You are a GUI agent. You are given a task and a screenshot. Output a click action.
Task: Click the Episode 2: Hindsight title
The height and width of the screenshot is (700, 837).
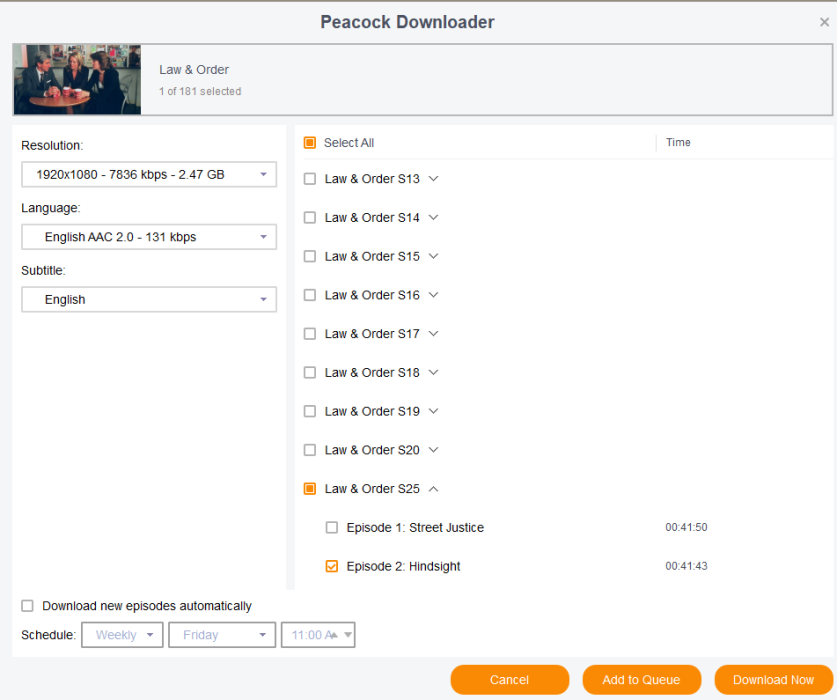click(x=404, y=566)
